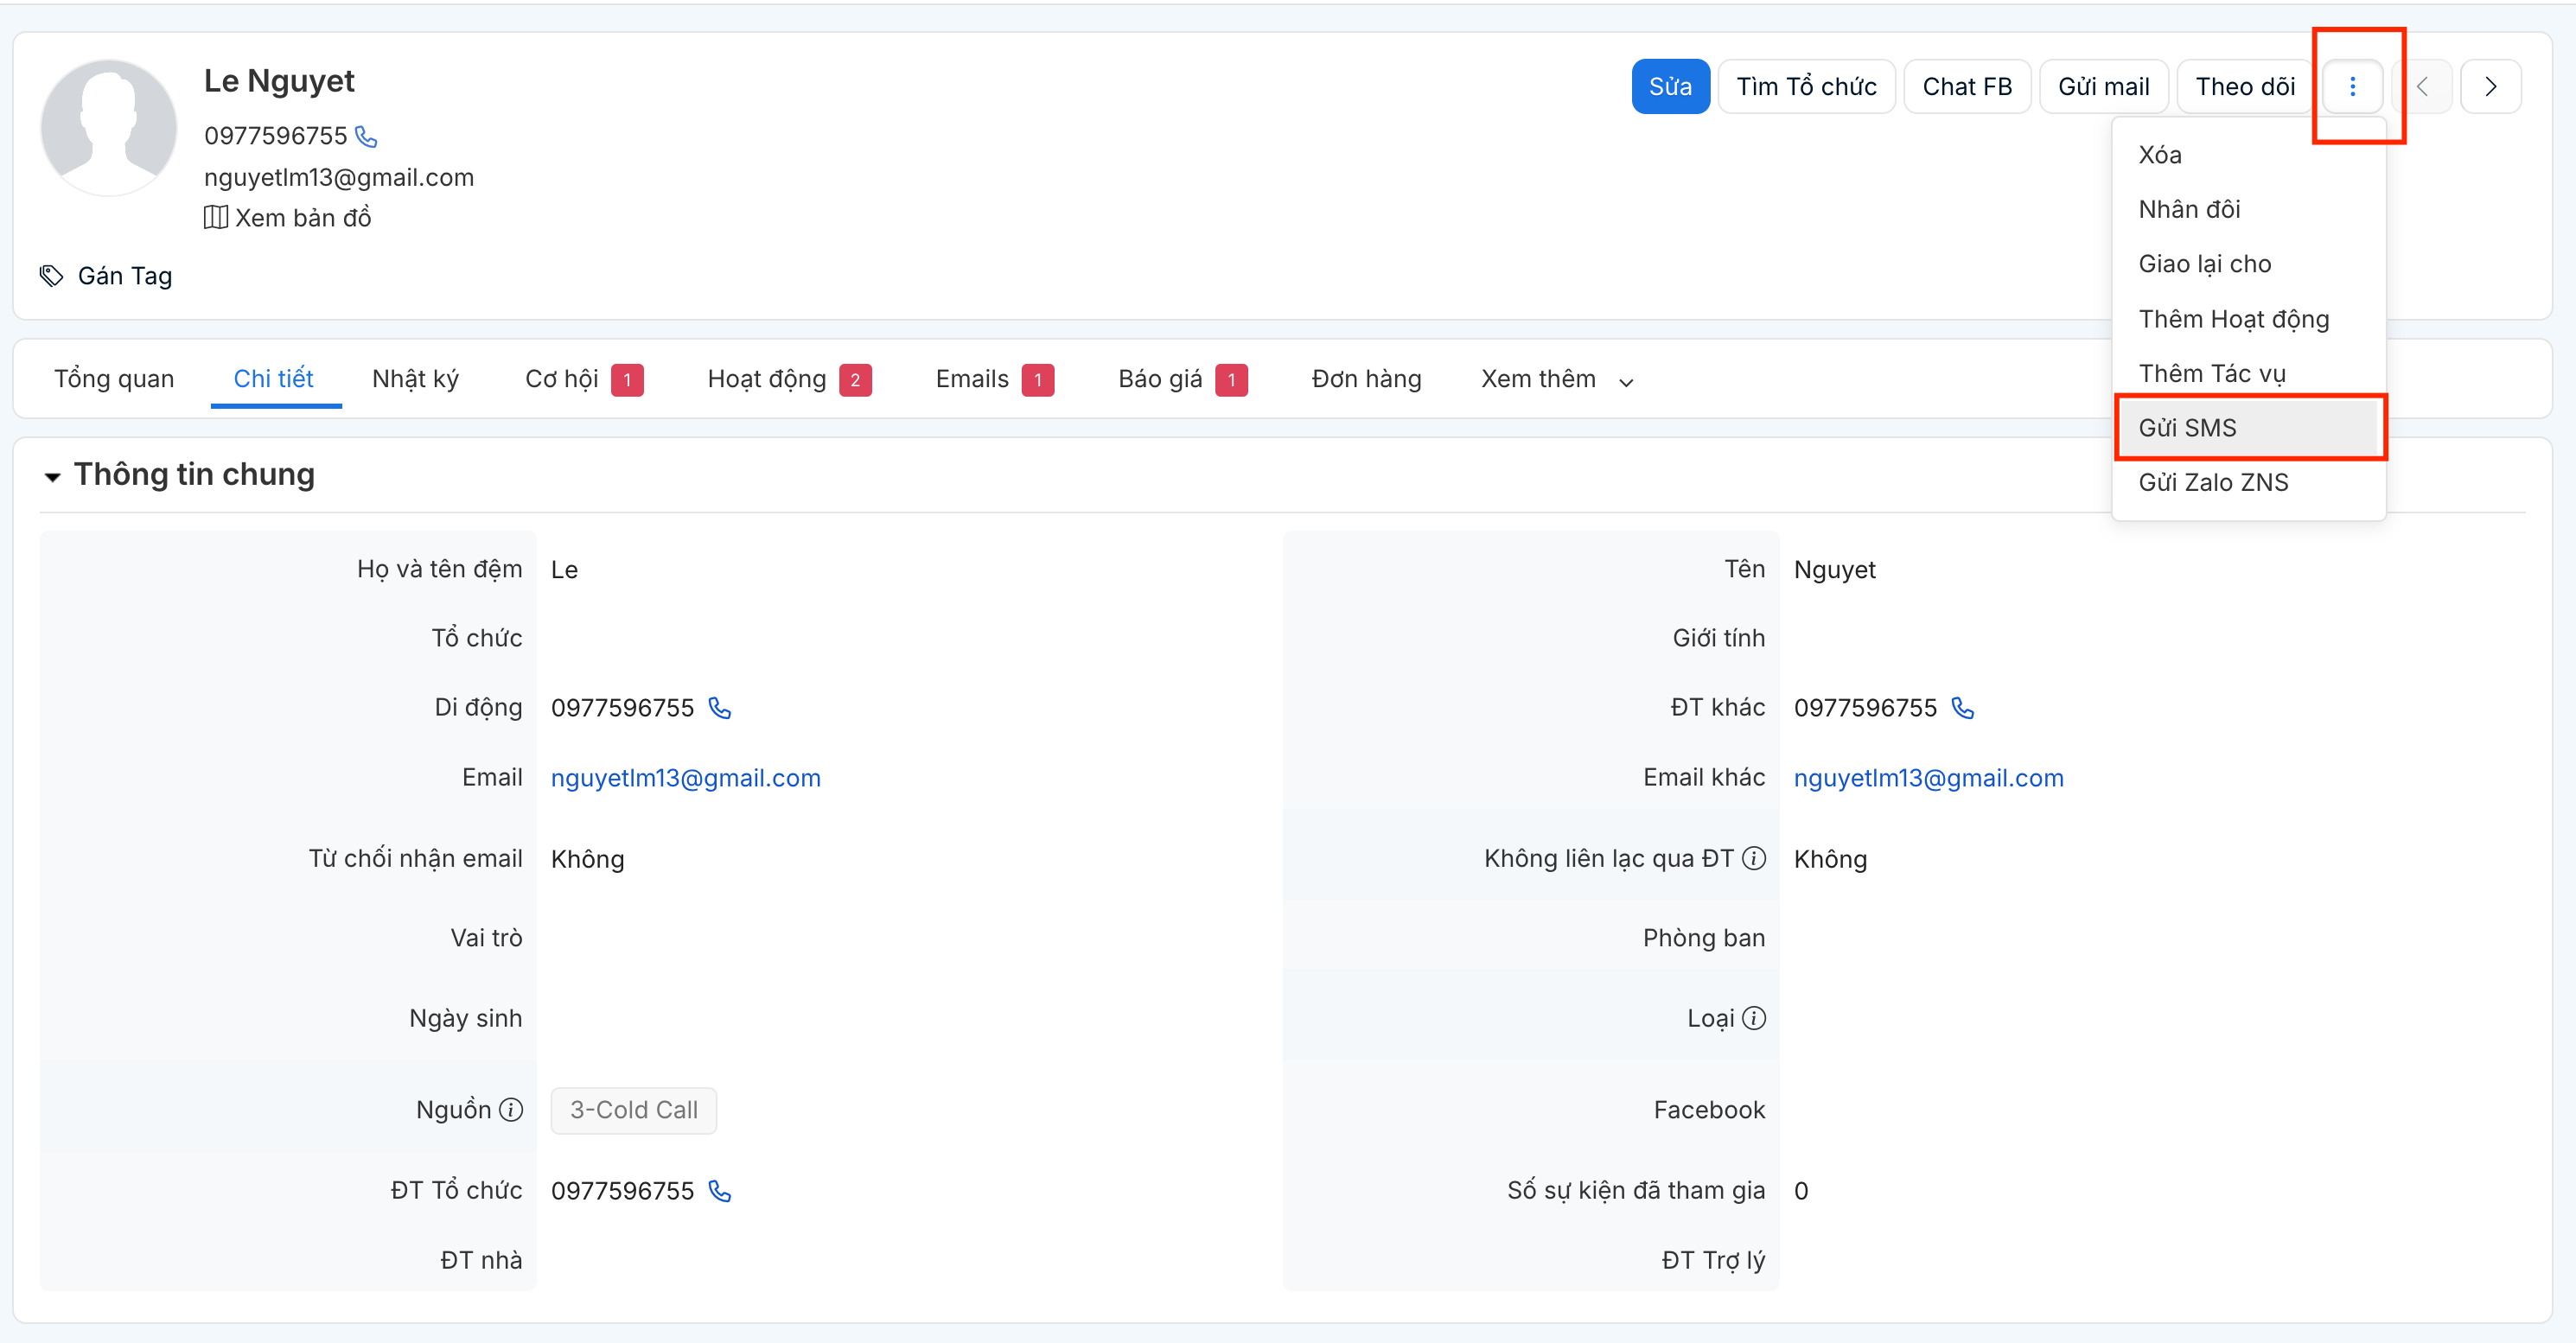Click the info icon next to Nguồn
Image resolution: width=2576 pixels, height=1343 pixels.
click(x=511, y=1110)
